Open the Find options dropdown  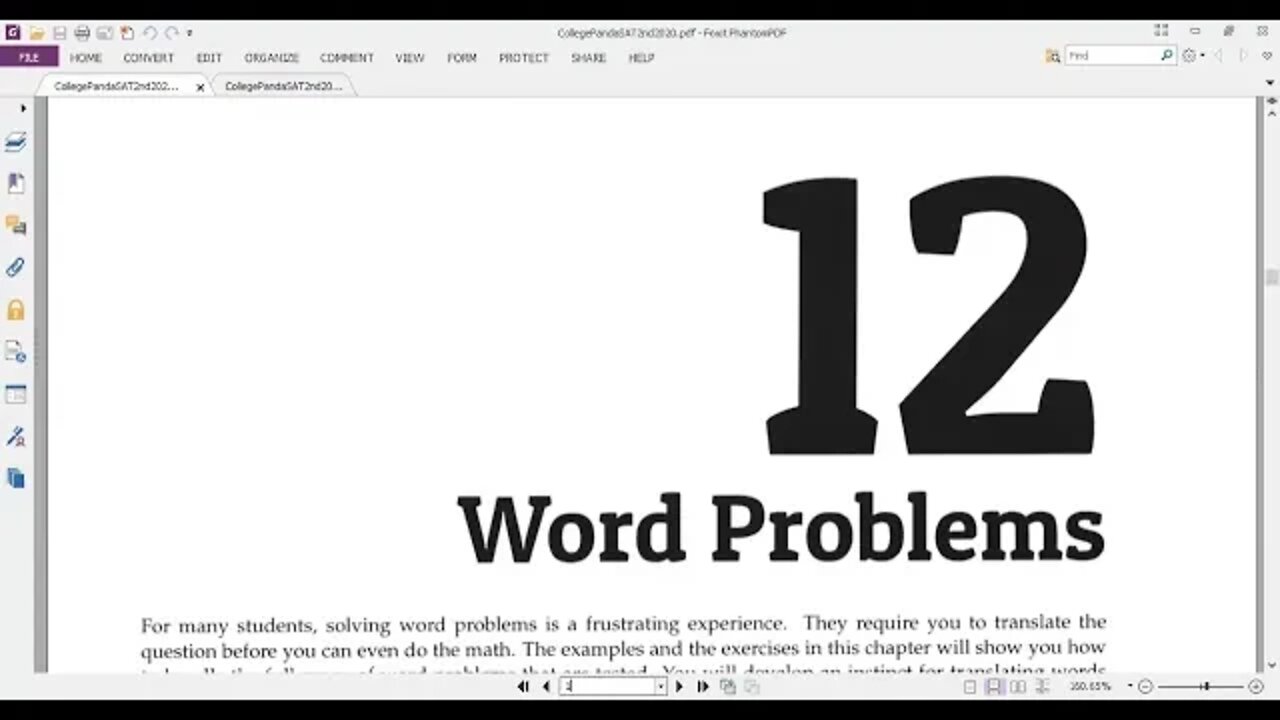tap(1192, 55)
